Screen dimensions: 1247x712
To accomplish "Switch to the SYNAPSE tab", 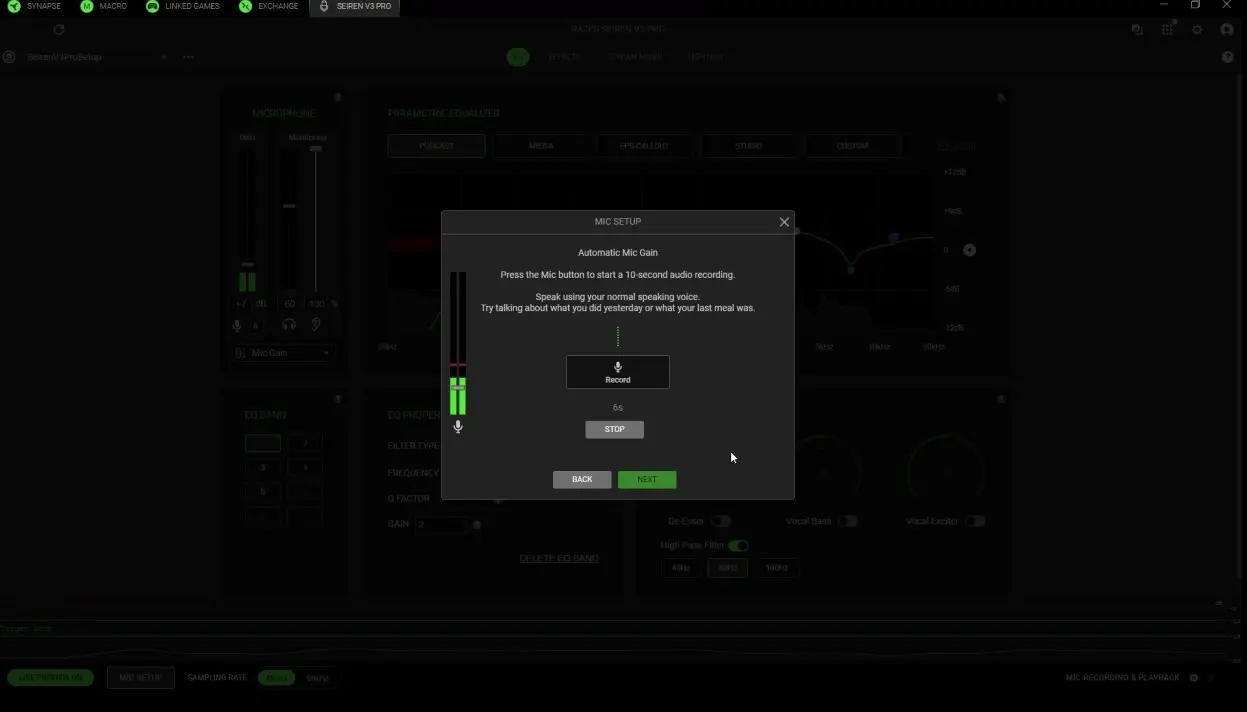I will pos(34,6).
